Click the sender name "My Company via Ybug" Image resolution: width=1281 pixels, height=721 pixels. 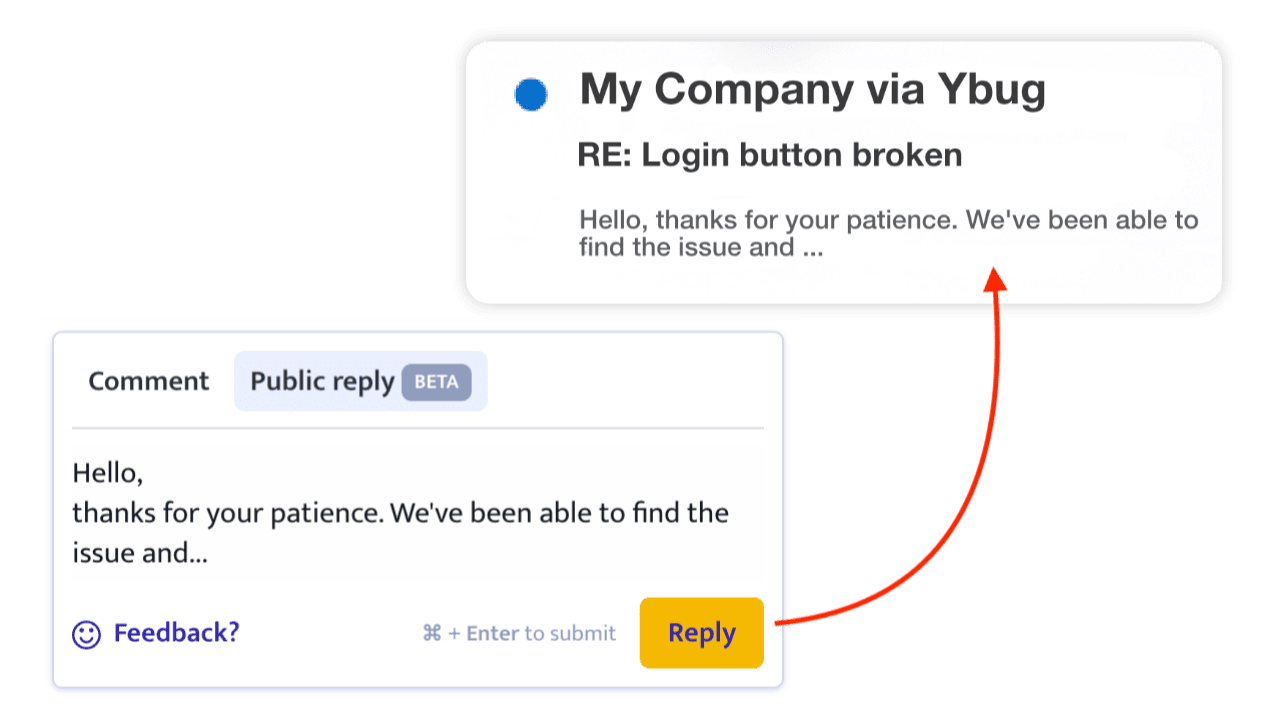(812, 90)
